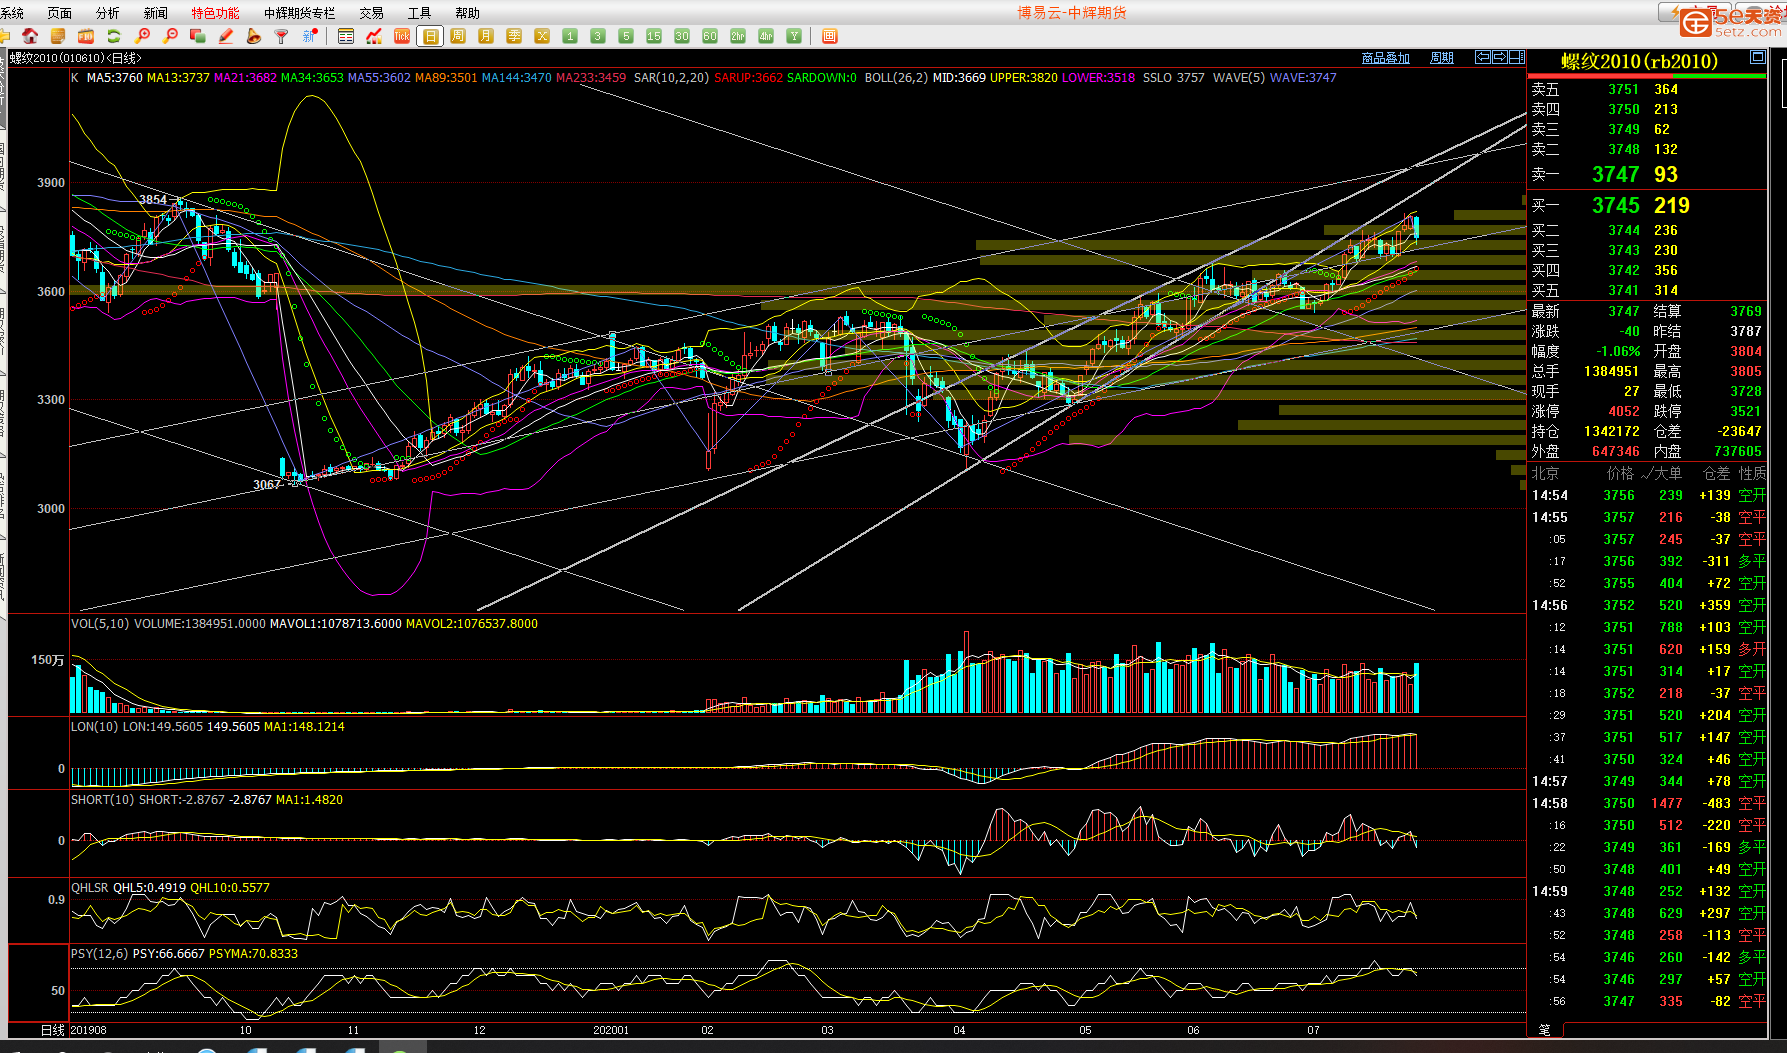Toggle the weekly (周) period button

458,36
